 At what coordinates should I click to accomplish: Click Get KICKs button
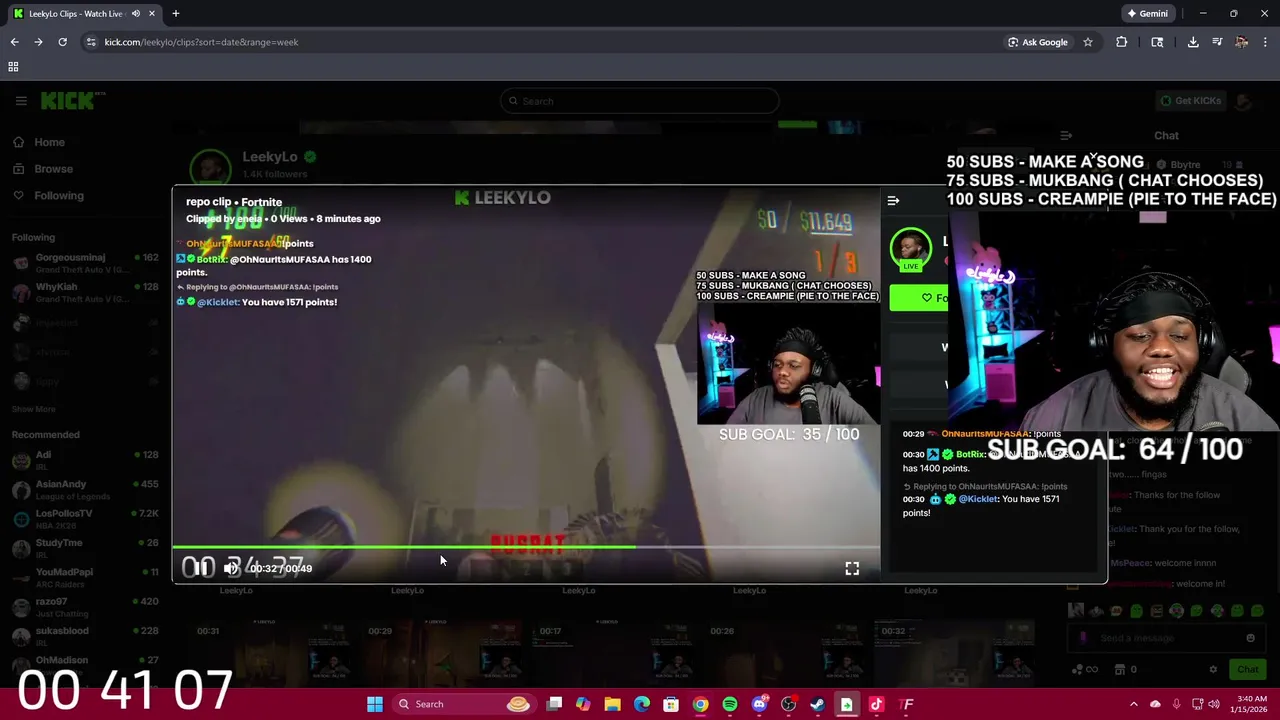point(1192,101)
